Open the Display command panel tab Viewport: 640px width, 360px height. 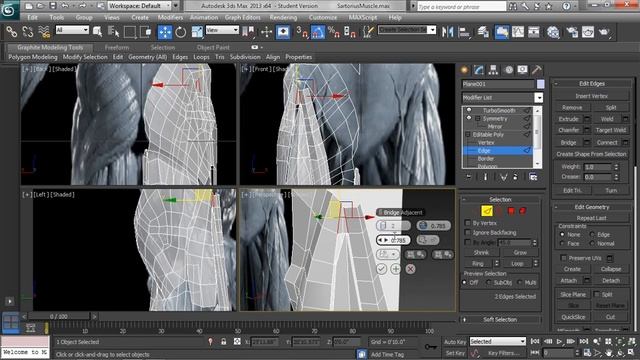(522, 70)
